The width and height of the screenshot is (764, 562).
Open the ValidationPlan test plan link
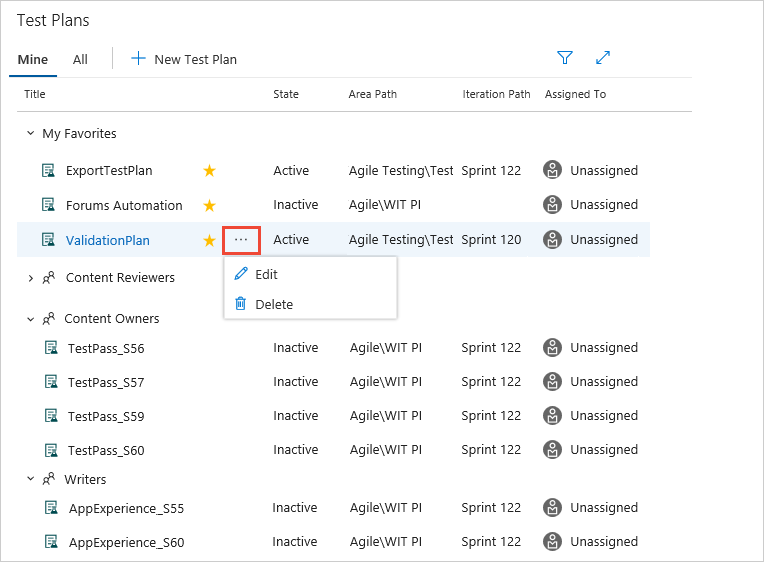(x=107, y=240)
